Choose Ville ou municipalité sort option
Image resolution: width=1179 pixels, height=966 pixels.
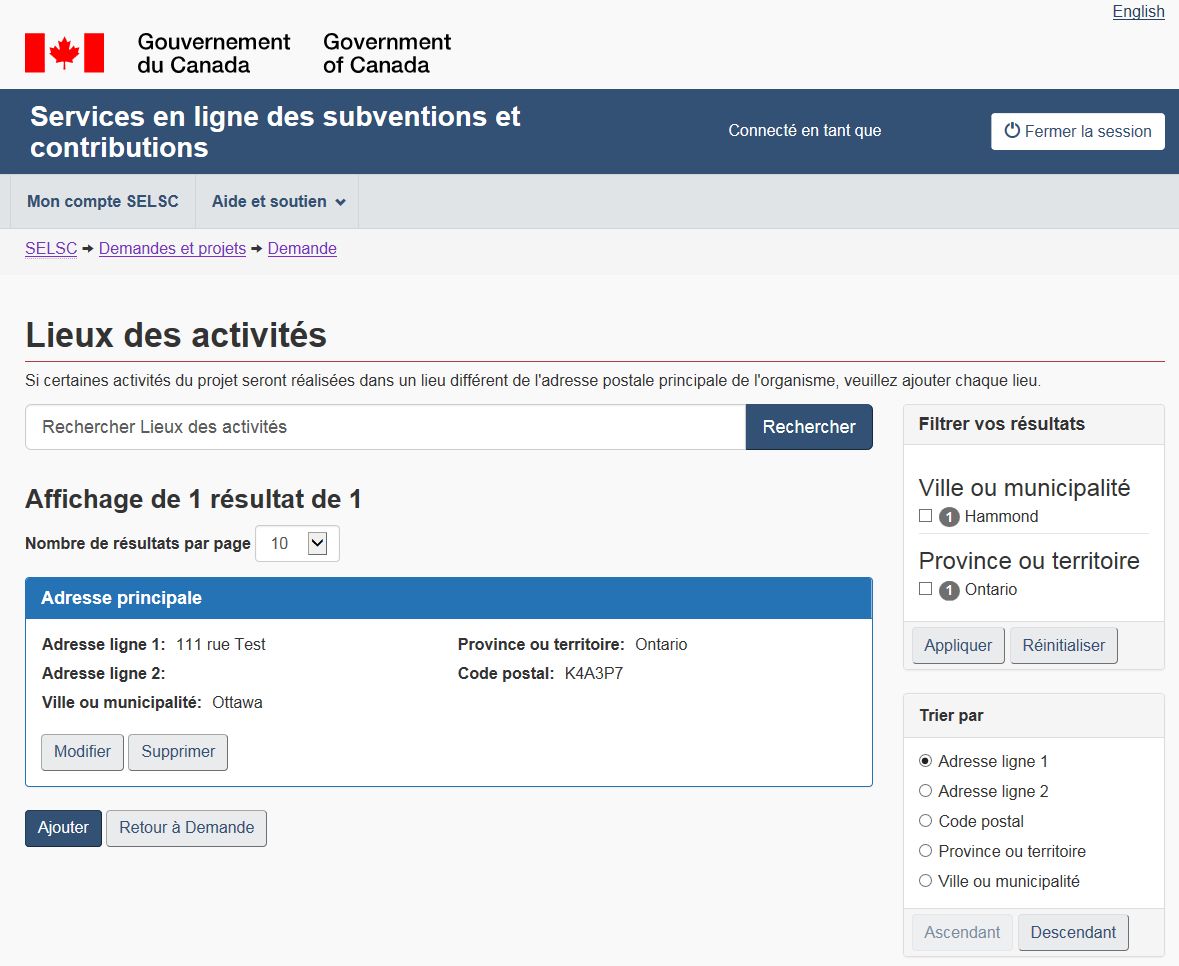tap(925, 881)
